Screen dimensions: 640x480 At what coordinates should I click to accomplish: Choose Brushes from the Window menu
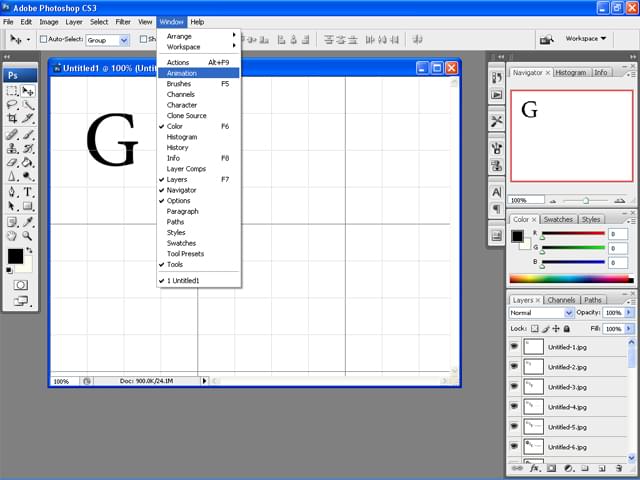pos(199,84)
